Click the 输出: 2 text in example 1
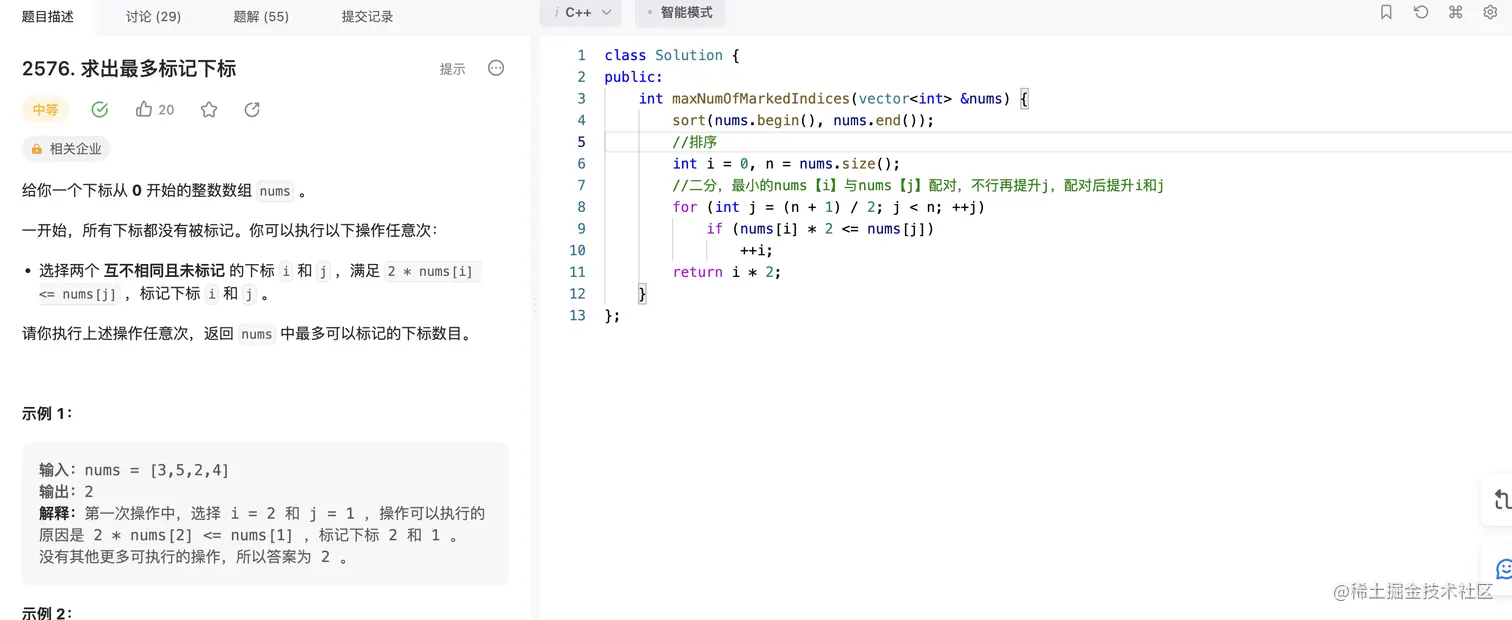 [x=67, y=492]
